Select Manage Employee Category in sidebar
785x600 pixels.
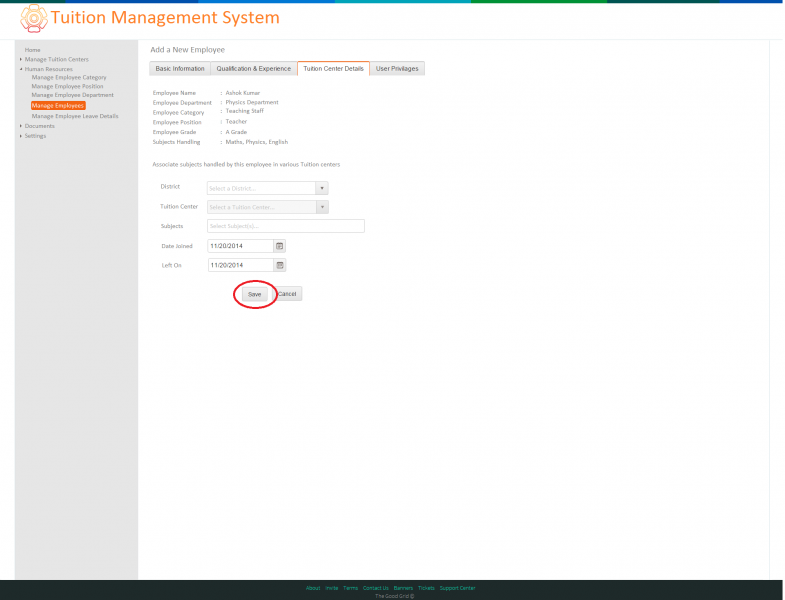(x=69, y=78)
